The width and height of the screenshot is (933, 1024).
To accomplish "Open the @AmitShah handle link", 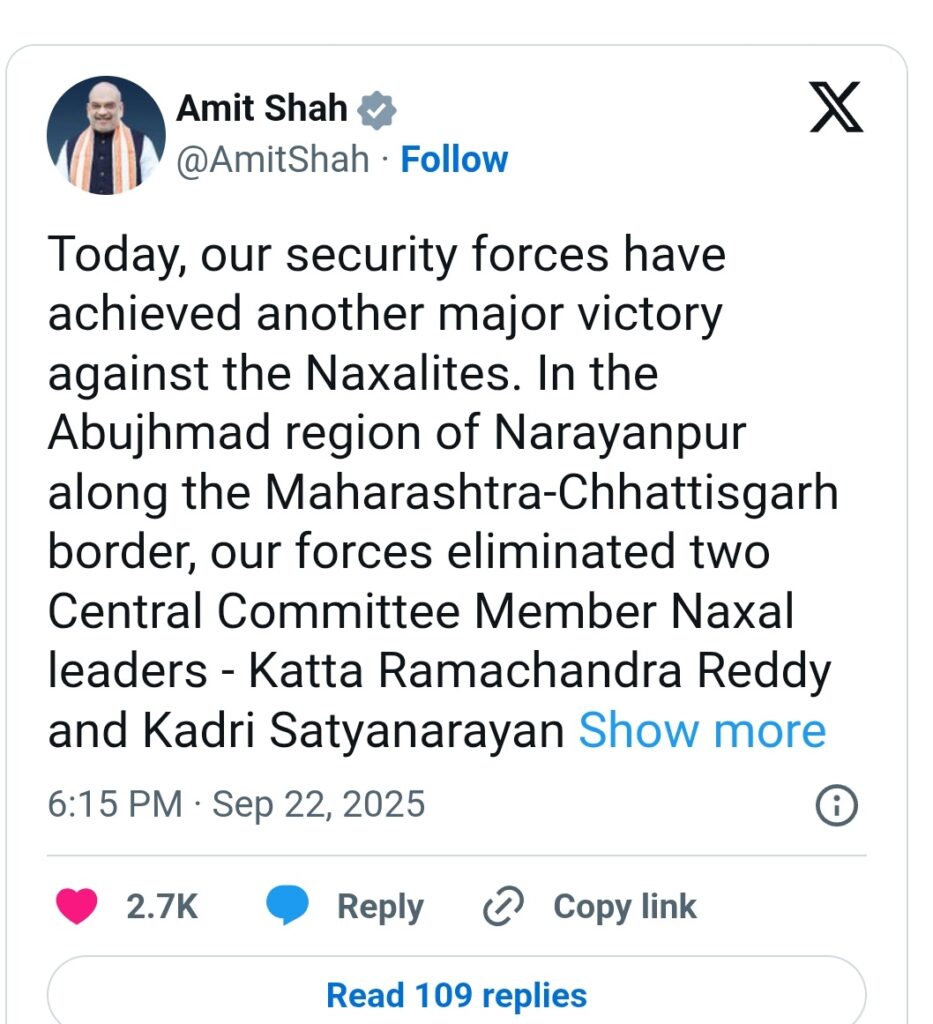I will (x=273, y=159).
